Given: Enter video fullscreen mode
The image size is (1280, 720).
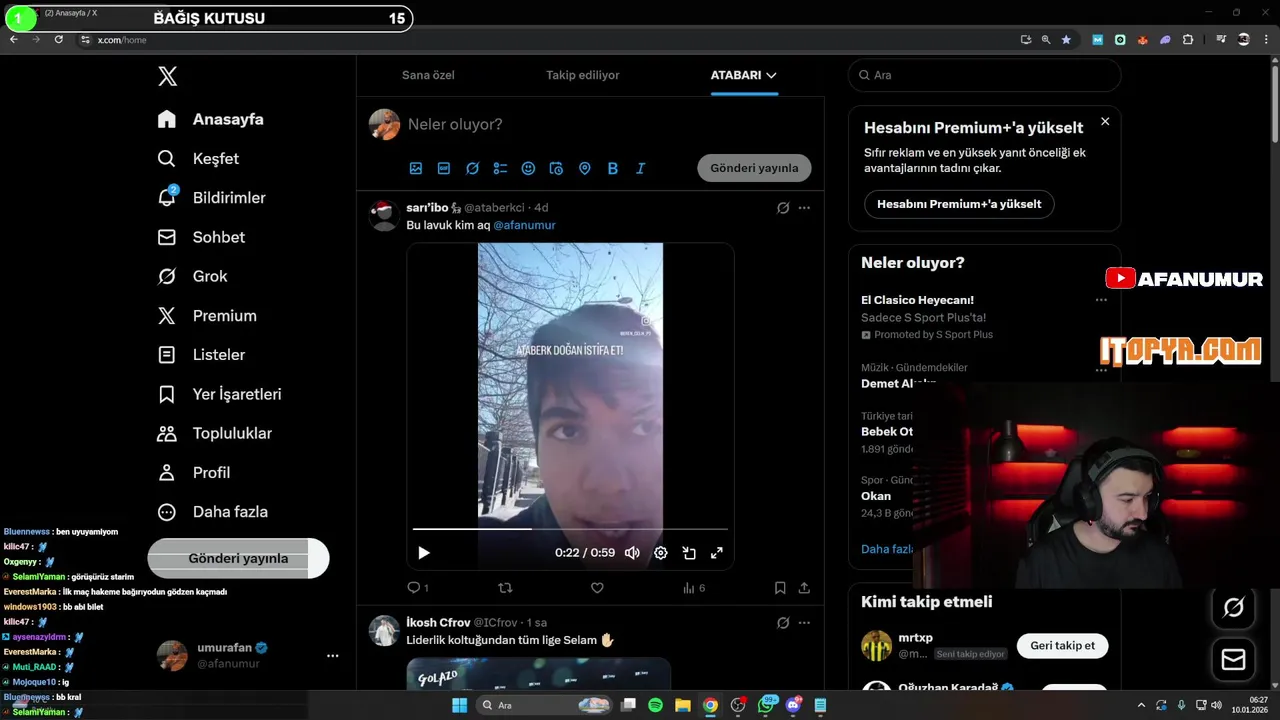Looking at the screenshot, I should pos(717,553).
